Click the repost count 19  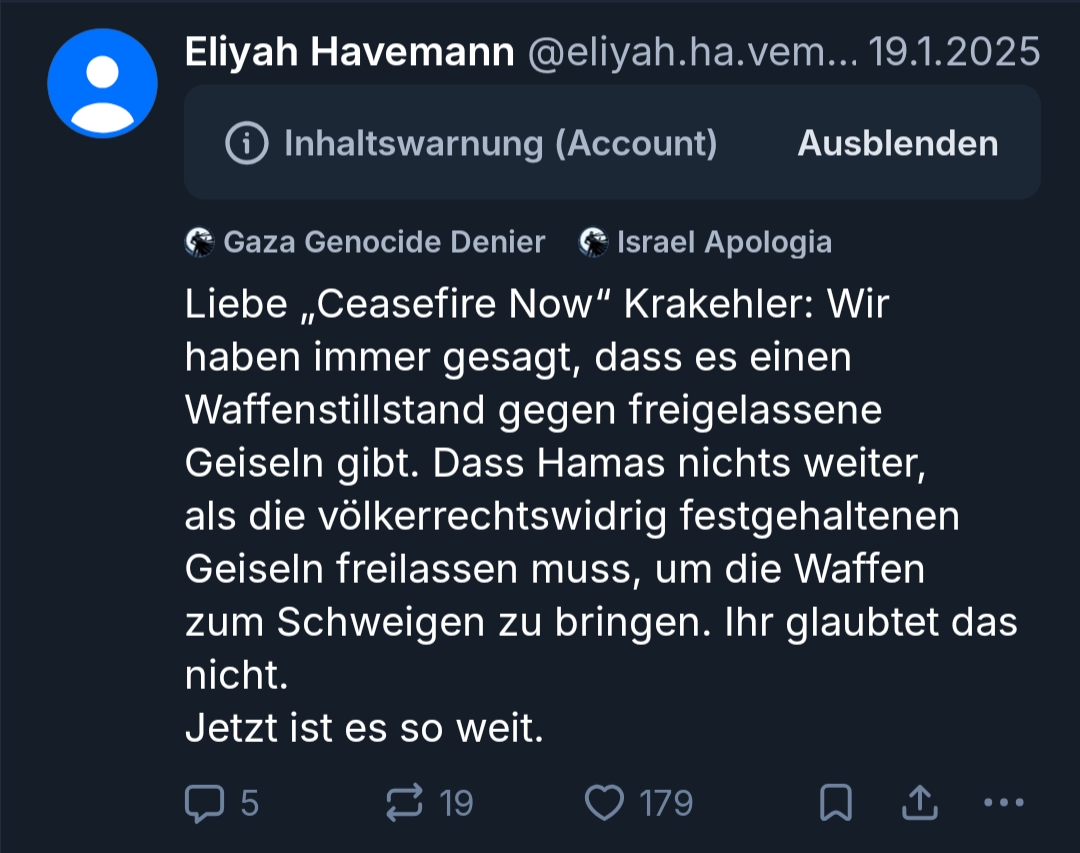(x=456, y=803)
